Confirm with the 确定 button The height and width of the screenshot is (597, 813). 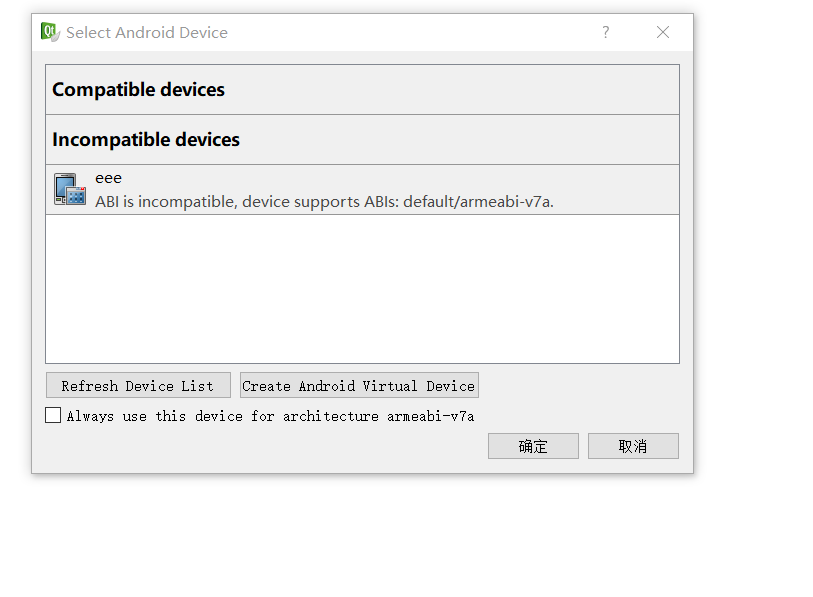(x=533, y=446)
